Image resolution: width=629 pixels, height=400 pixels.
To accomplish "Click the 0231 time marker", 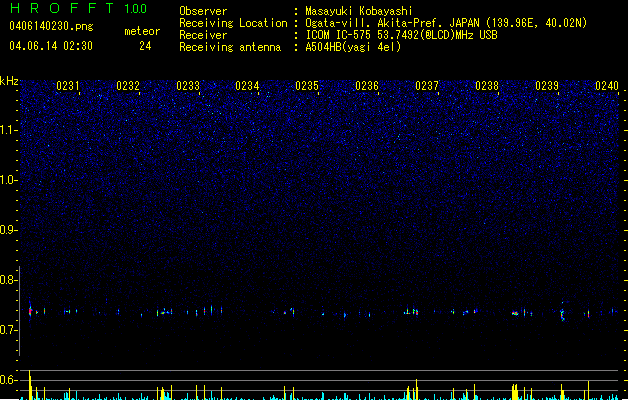I will click(68, 86).
